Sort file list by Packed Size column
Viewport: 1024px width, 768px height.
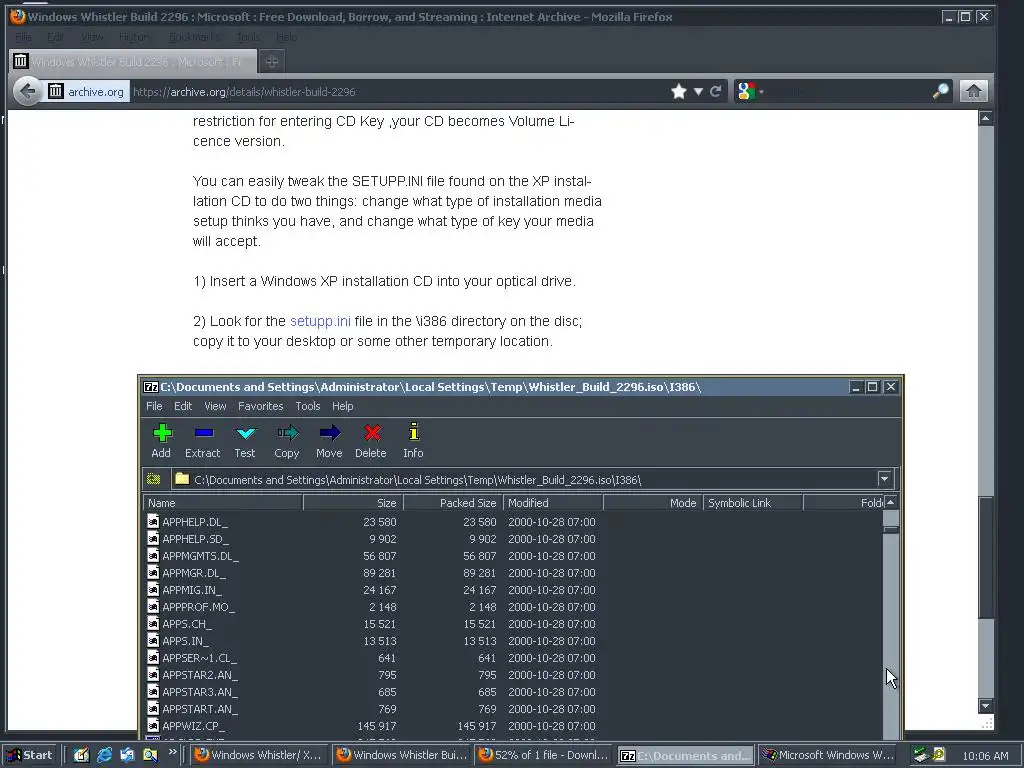pyautogui.click(x=453, y=503)
